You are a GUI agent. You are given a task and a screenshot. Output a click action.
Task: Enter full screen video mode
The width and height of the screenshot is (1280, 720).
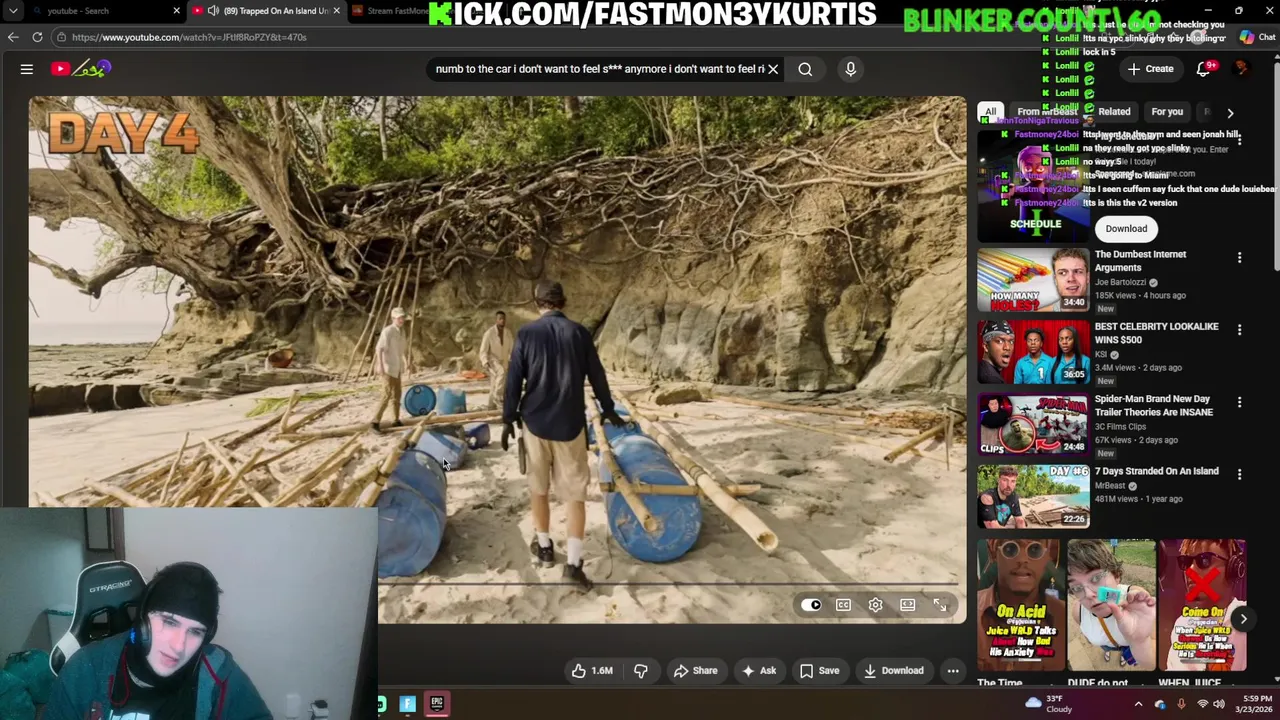coord(940,605)
